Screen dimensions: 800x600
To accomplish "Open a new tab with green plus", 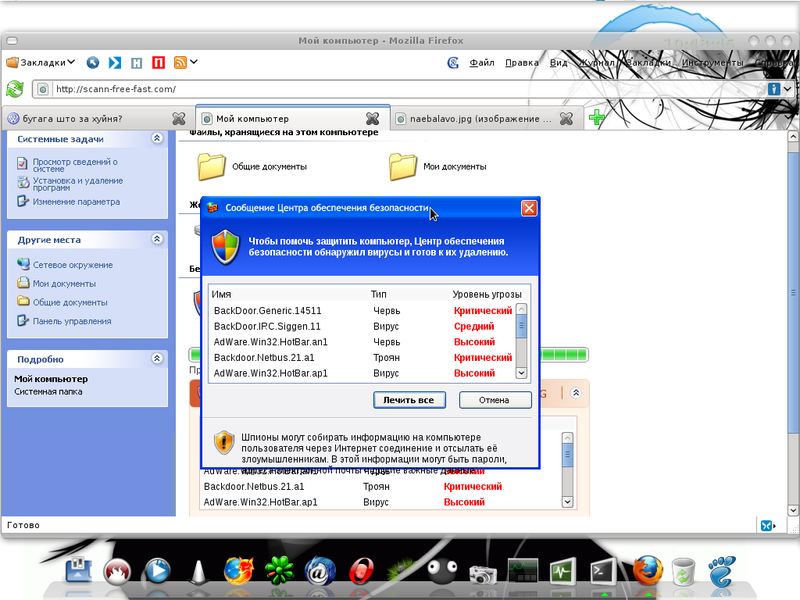I will 596,118.
